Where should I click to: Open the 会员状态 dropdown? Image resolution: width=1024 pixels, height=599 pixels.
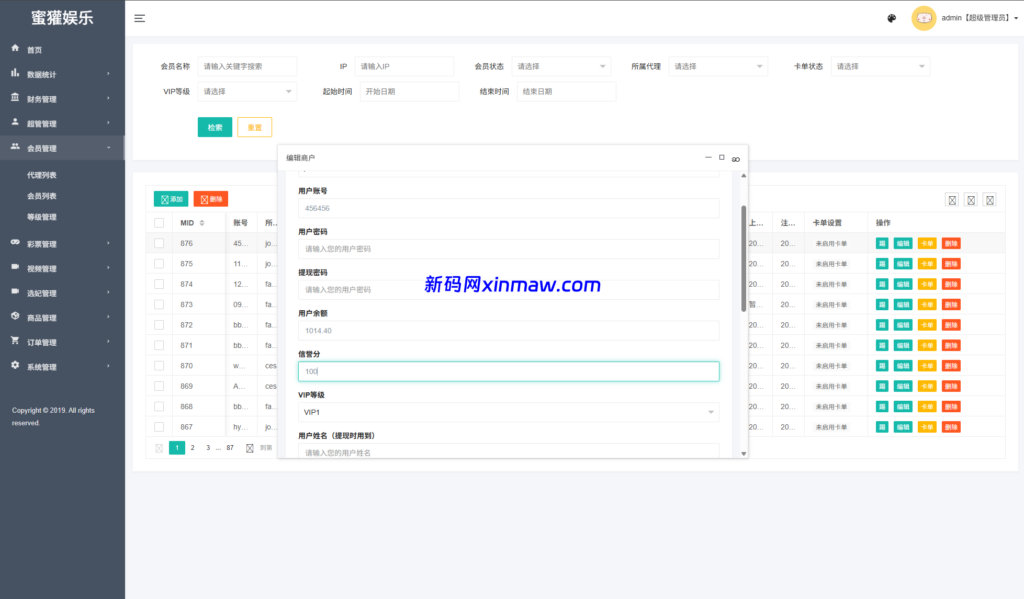(x=562, y=65)
